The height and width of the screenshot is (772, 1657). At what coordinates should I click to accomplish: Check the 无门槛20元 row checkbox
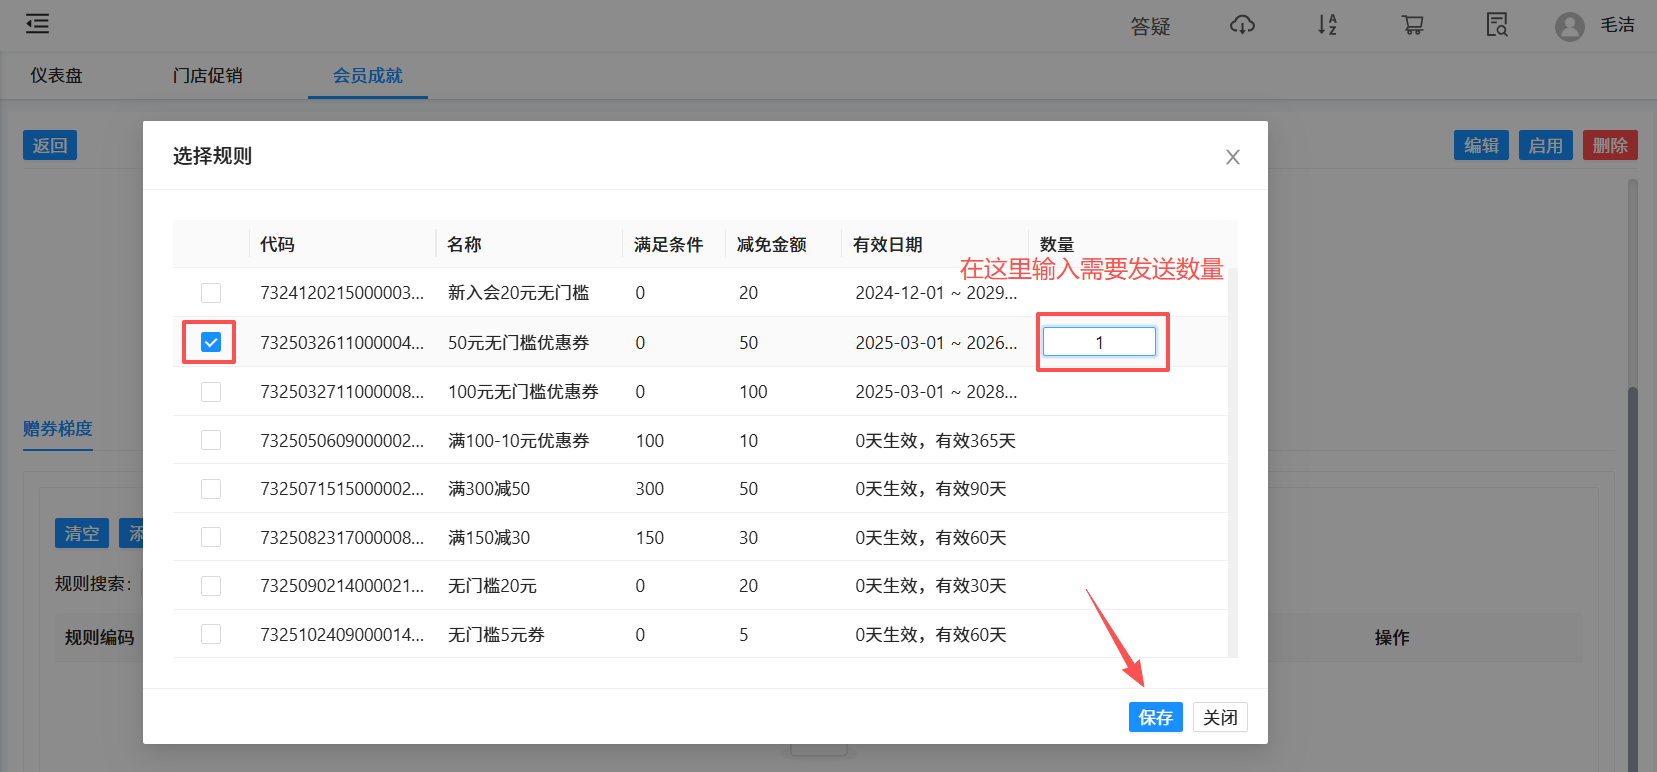[211, 586]
